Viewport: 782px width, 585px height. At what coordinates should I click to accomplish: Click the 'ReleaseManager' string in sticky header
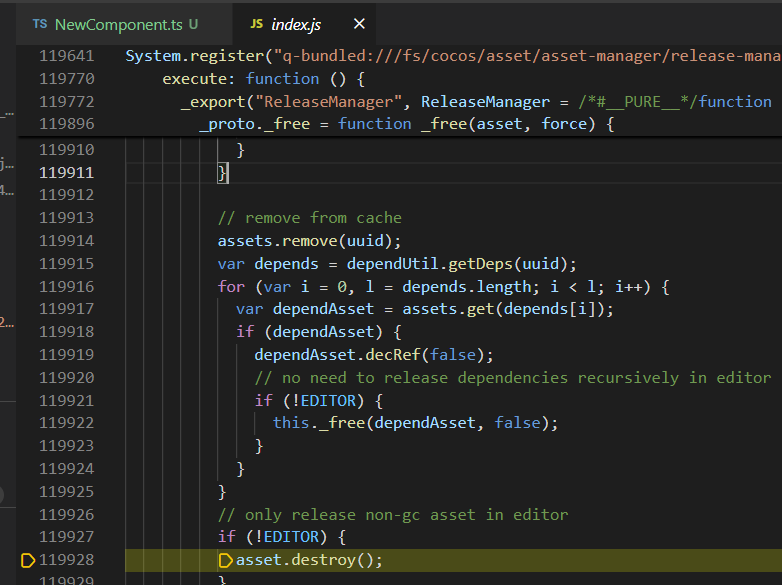(x=328, y=102)
